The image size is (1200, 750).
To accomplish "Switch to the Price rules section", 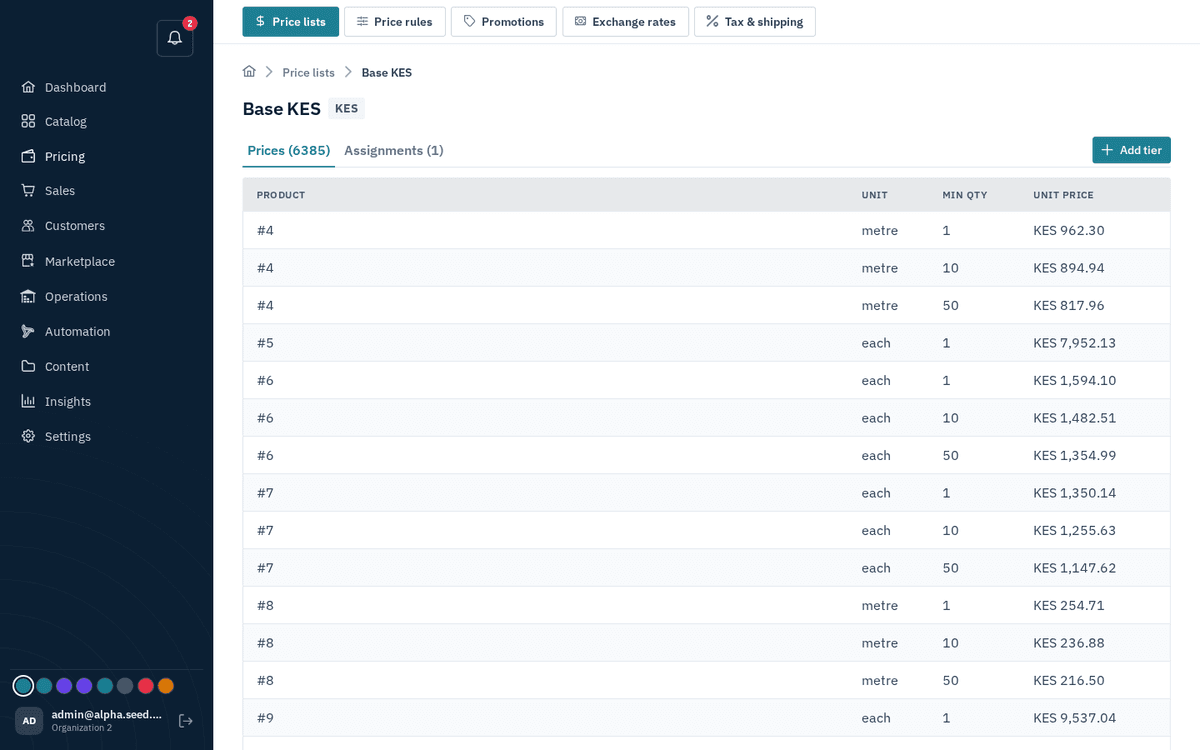I will click(395, 22).
